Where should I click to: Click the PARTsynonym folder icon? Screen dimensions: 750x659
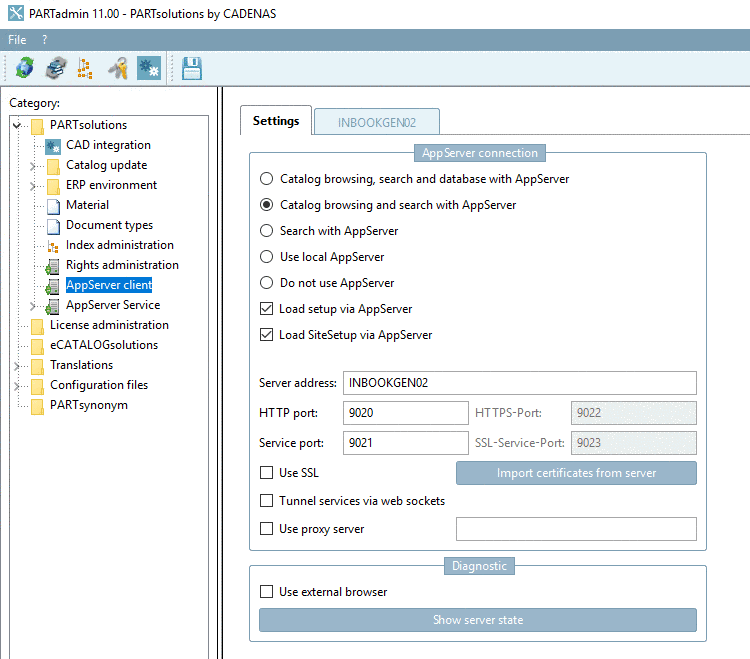37,406
